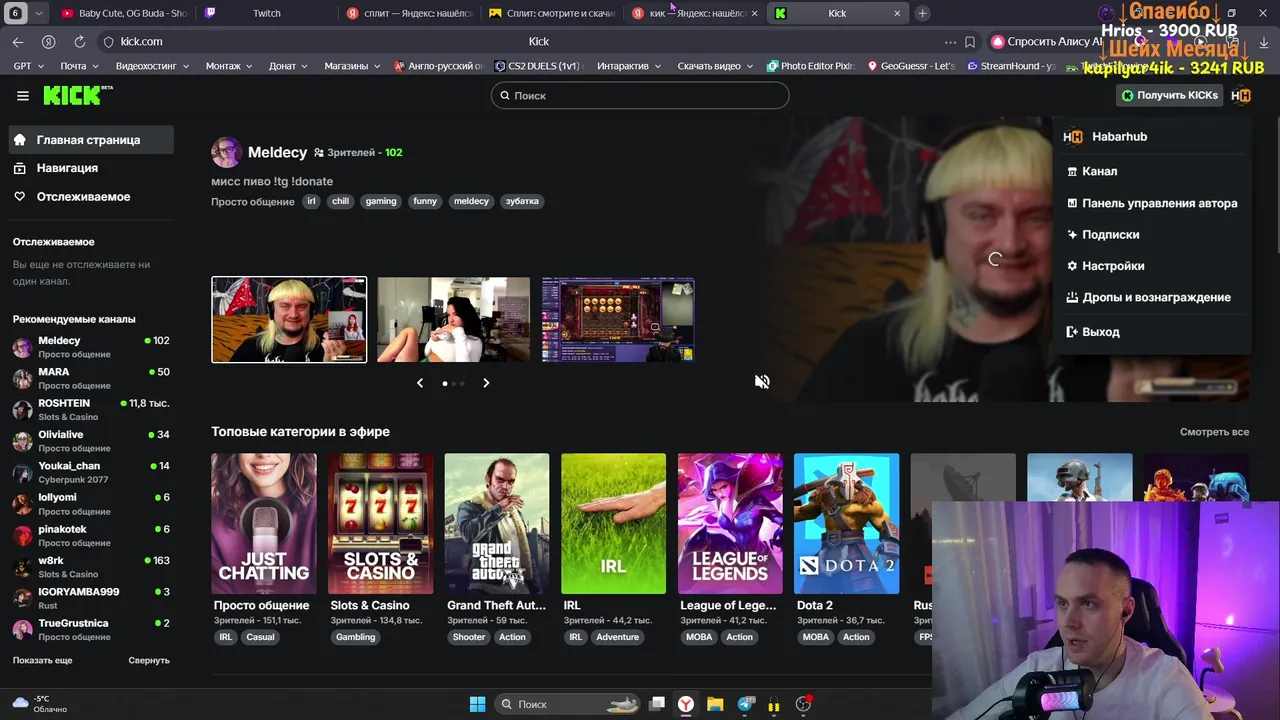Open Task View on taskbar
1280x720 pixels.
[x=657, y=704]
